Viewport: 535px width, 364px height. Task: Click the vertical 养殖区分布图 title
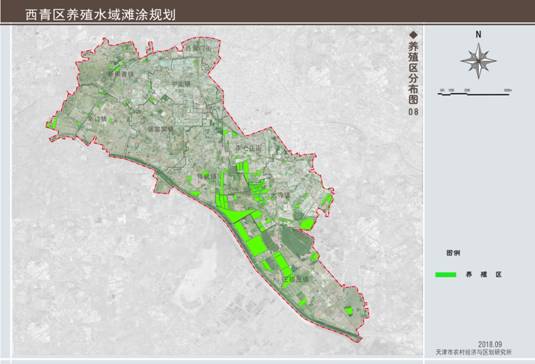tap(414, 73)
